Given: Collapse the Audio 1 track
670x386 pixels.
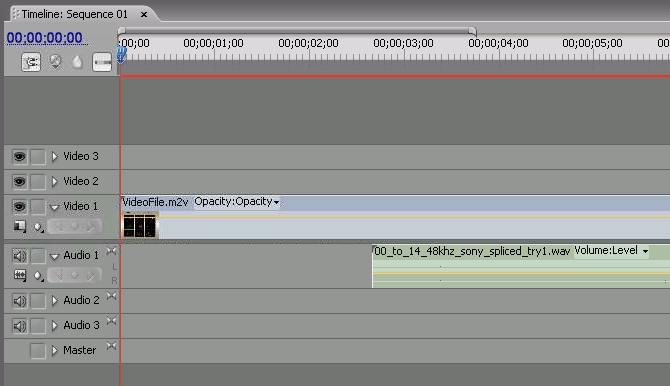Looking at the screenshot, I should tap(54, 256).
